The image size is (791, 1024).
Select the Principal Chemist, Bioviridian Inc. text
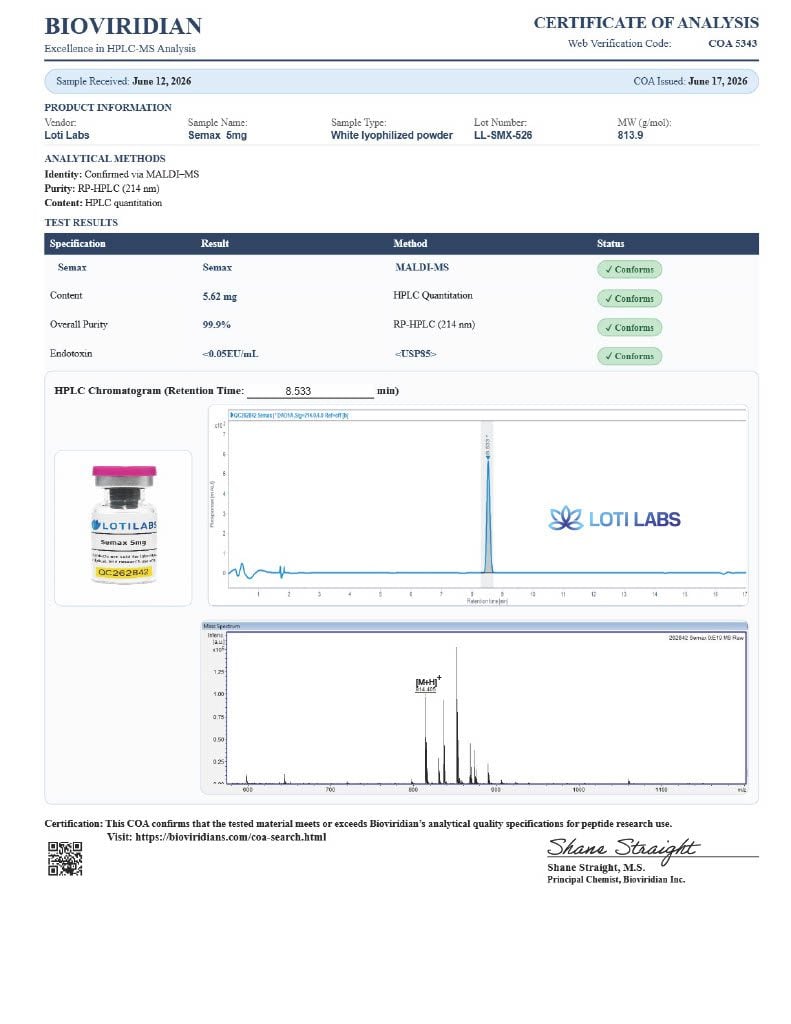click(616, 880)
